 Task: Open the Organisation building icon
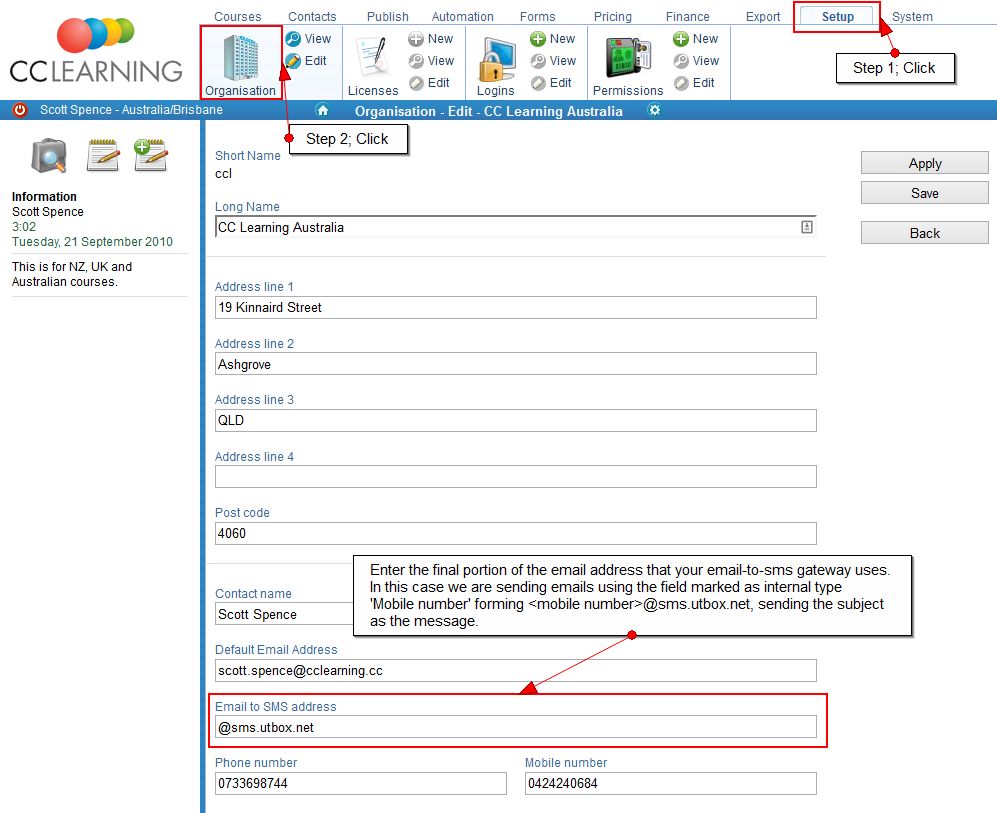click(x=241, y=58)
